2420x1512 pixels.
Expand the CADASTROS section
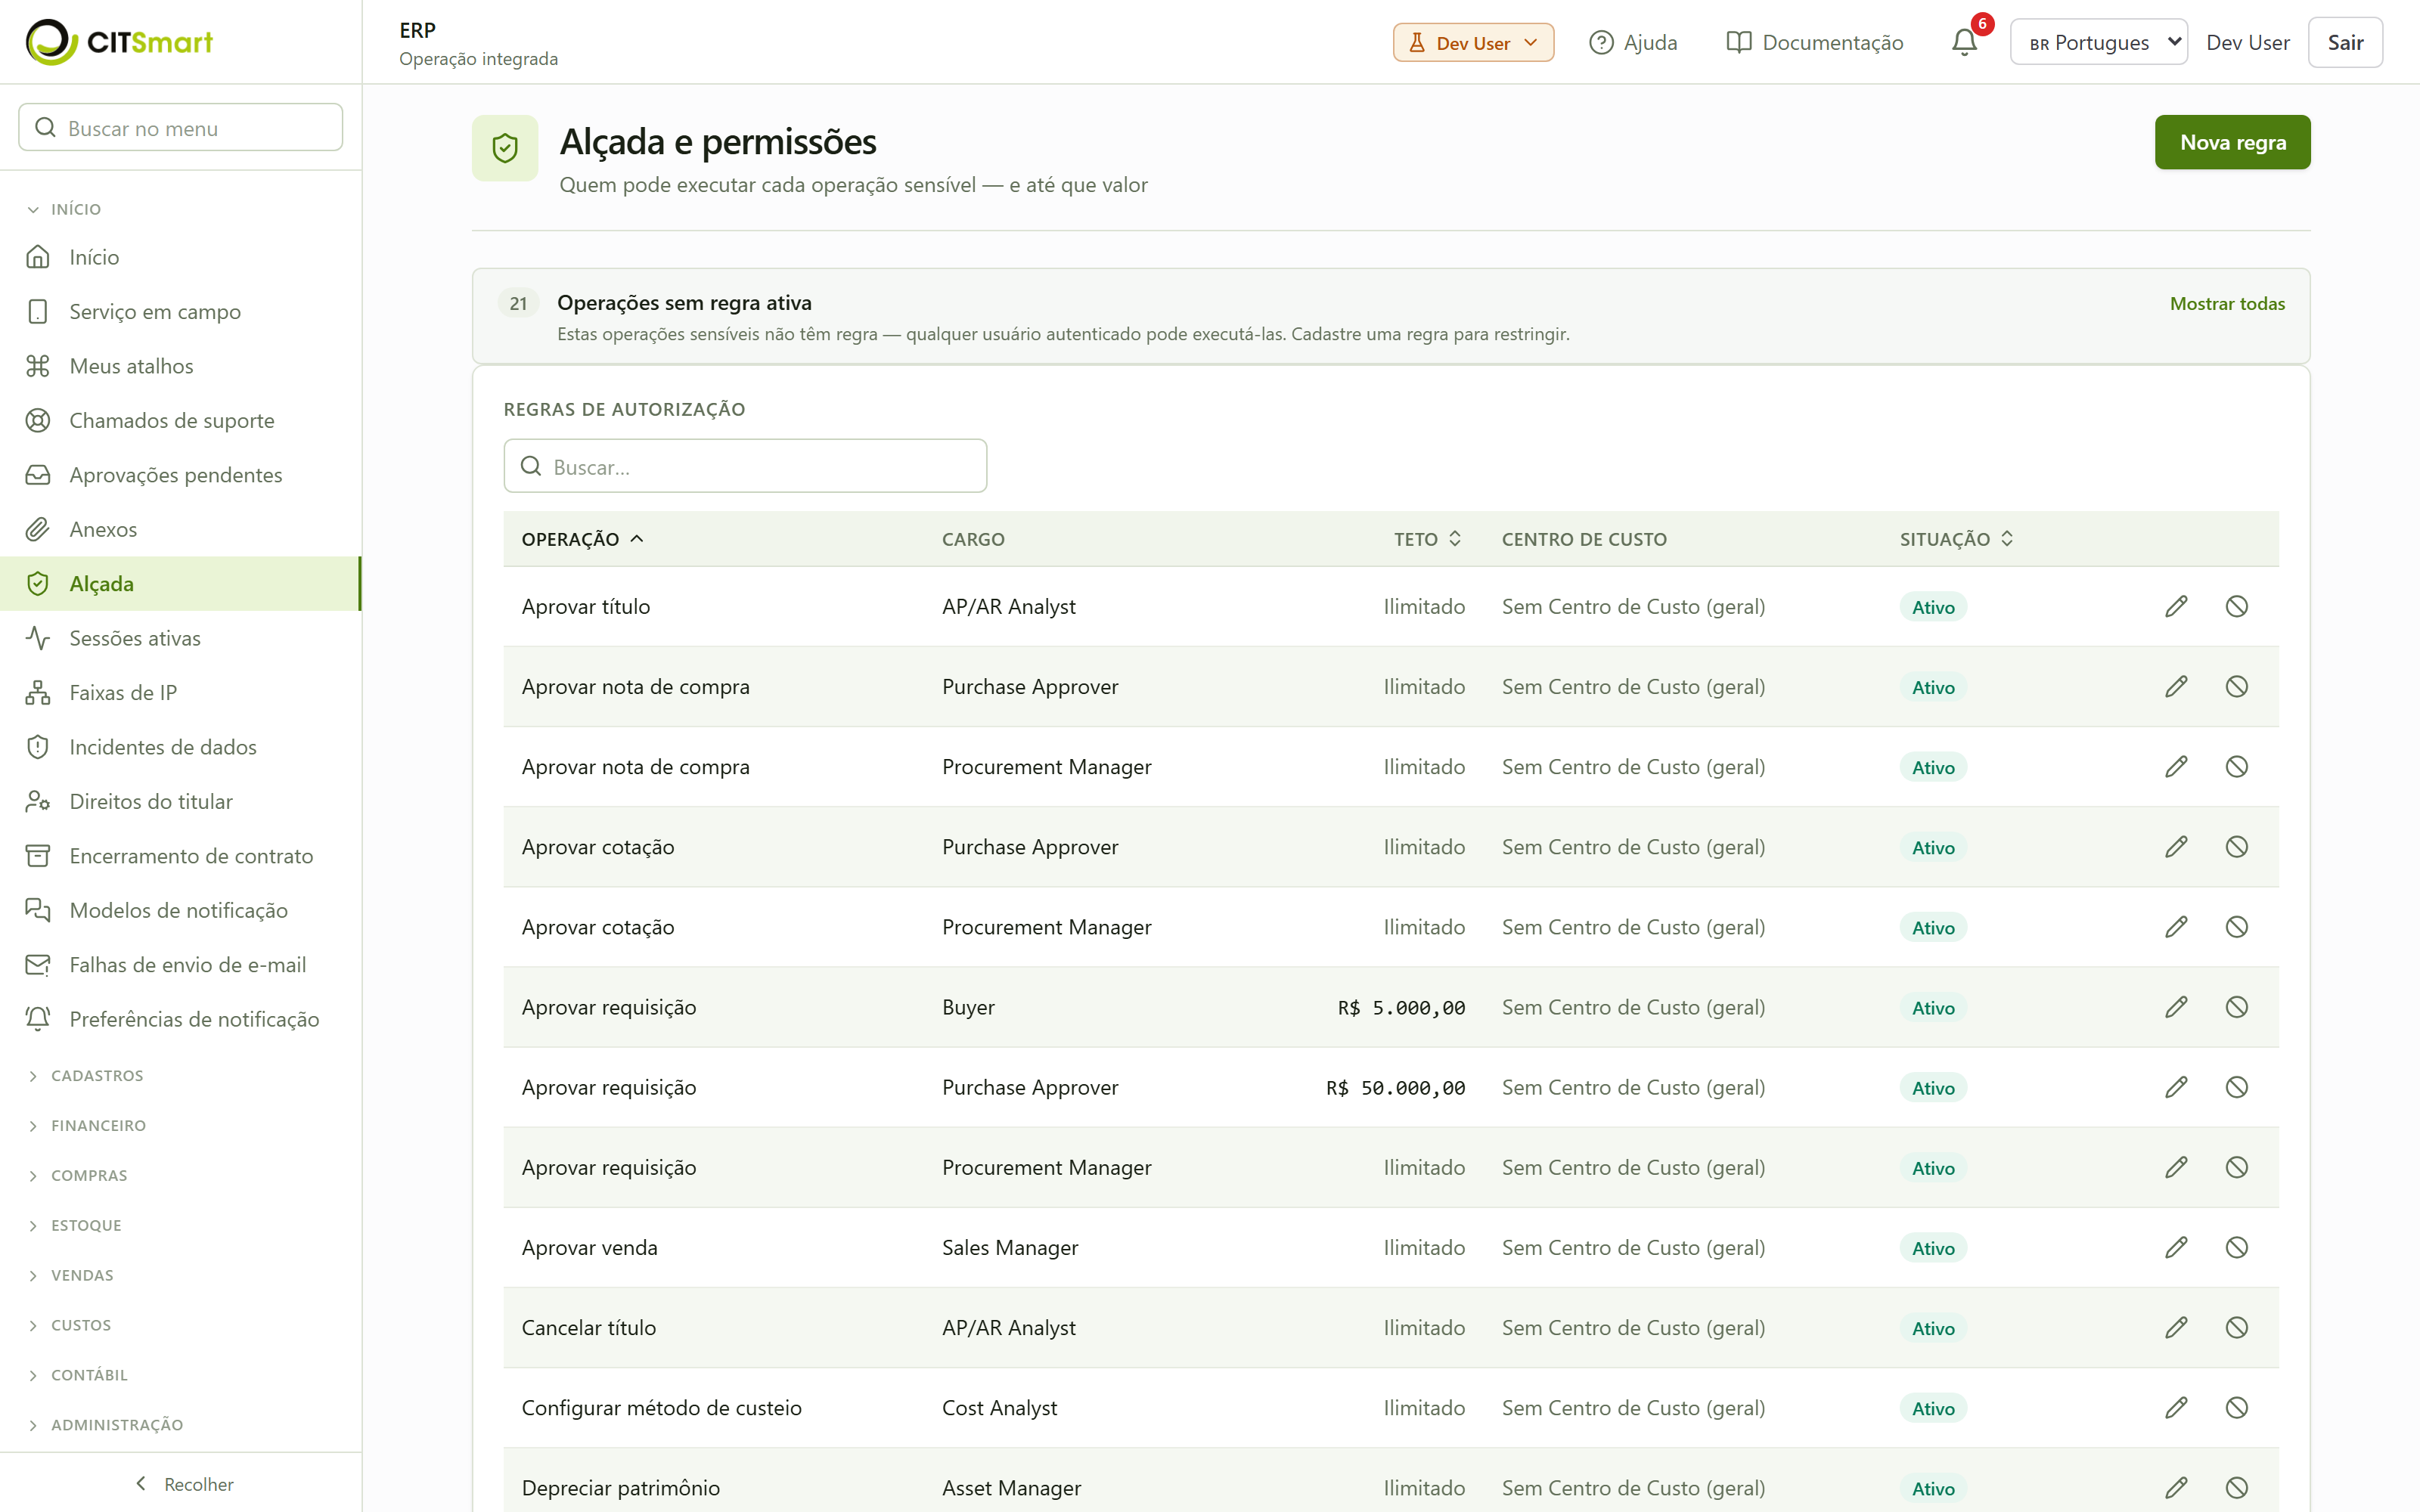(x=86, y=1076)
